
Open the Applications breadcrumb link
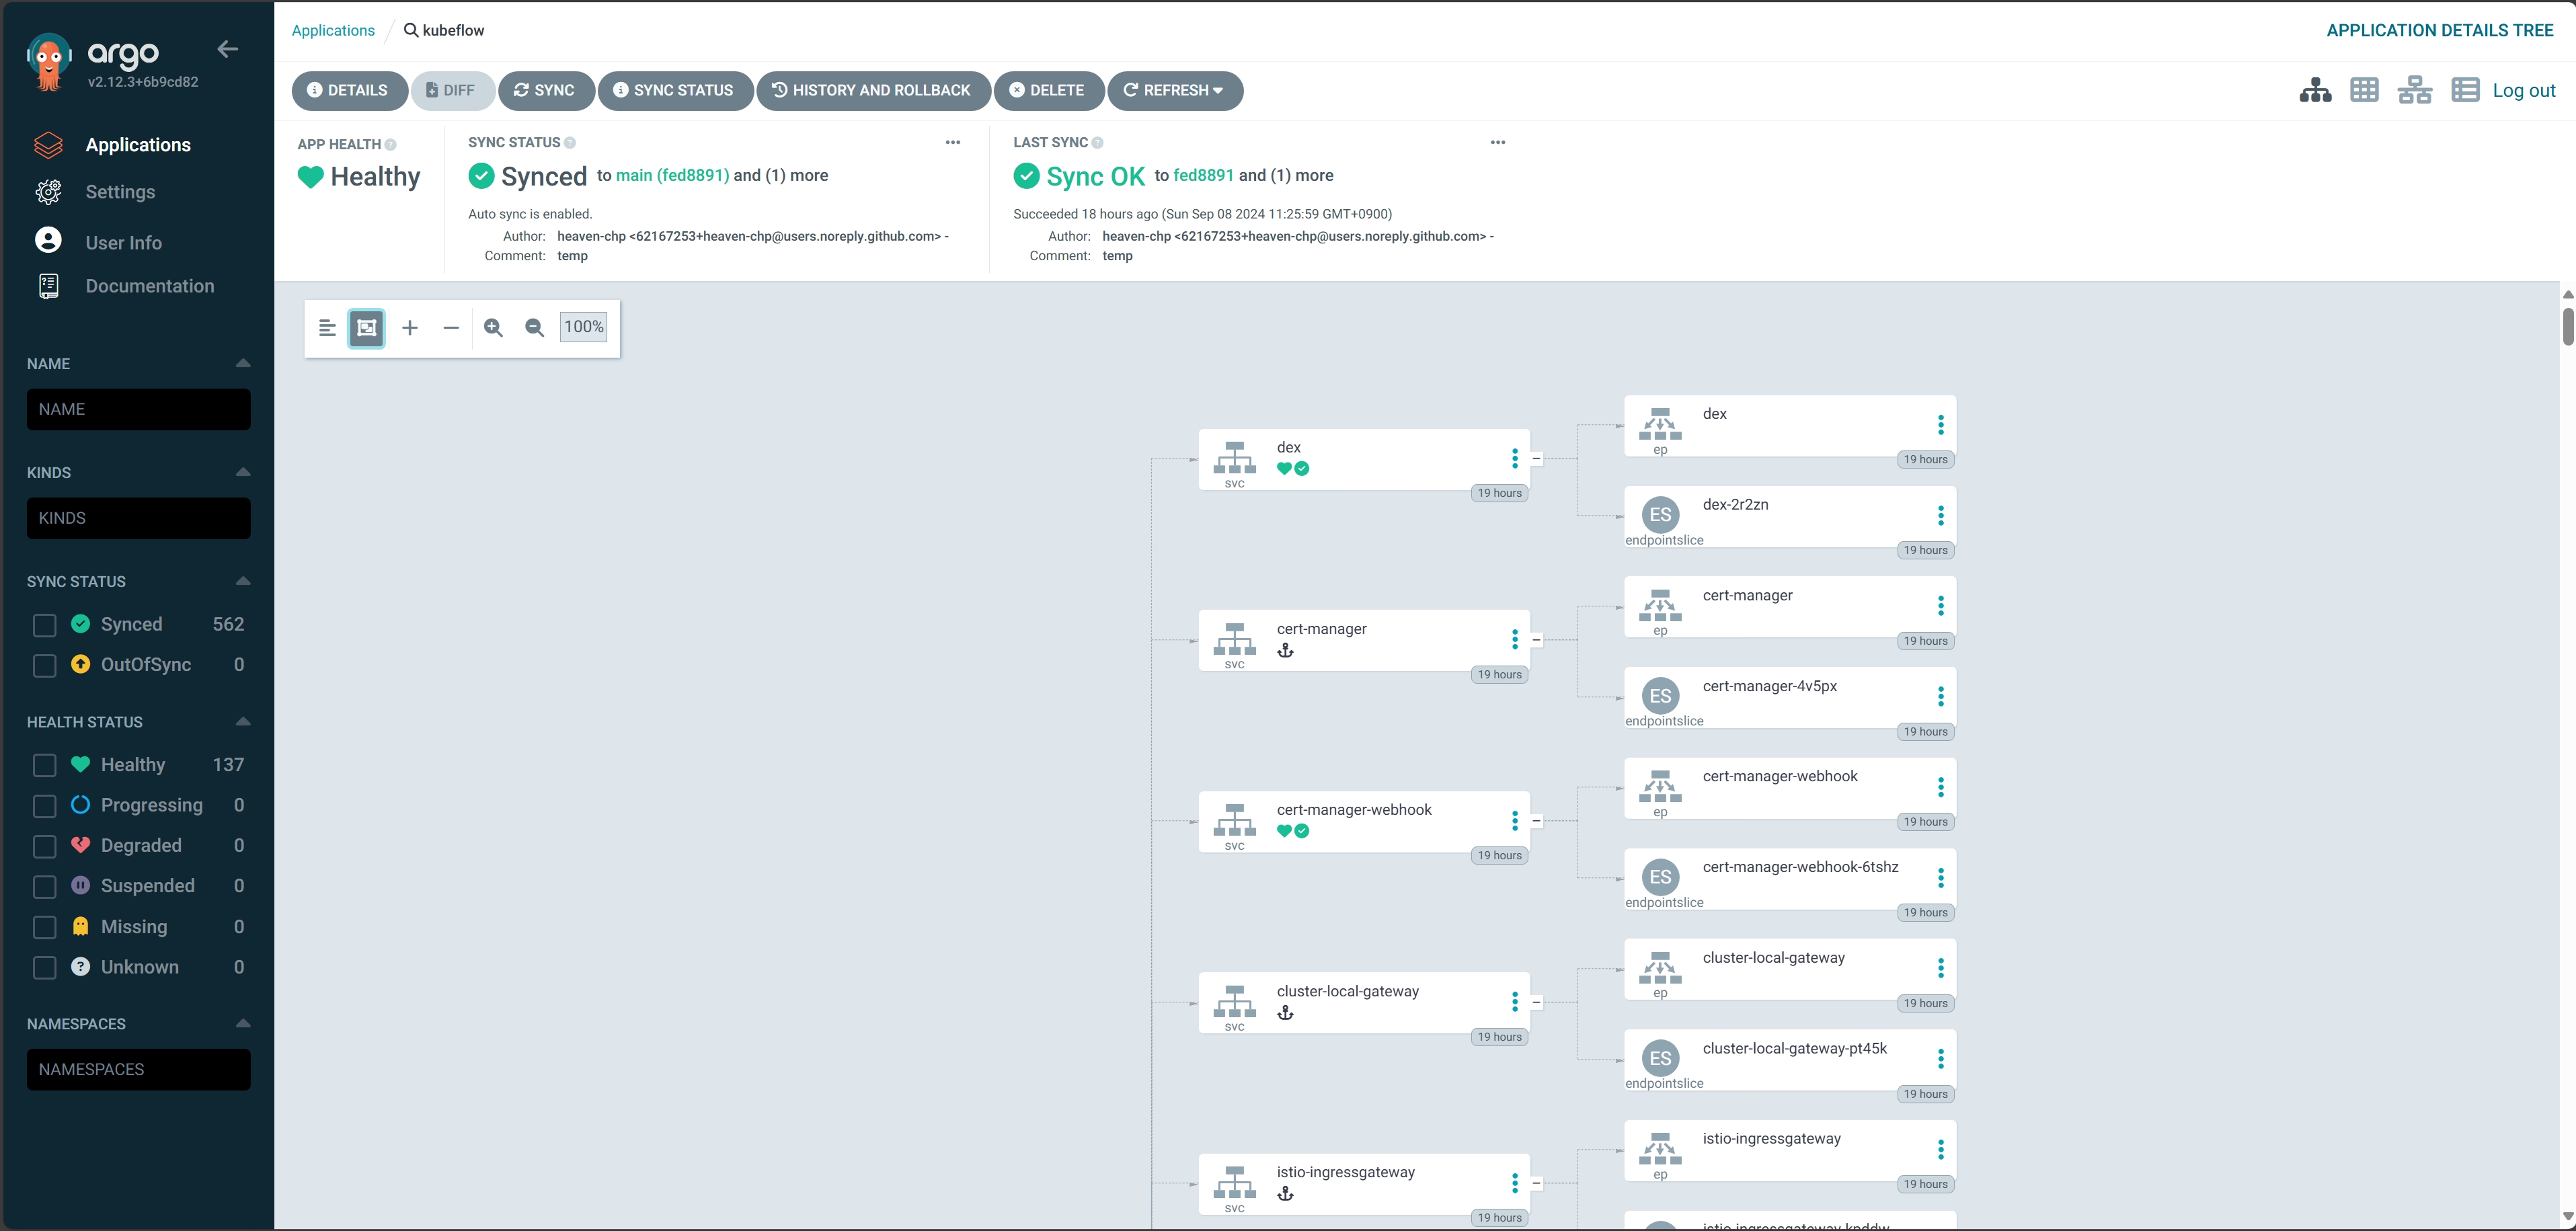pyautogui.click(x=333, y=30)
